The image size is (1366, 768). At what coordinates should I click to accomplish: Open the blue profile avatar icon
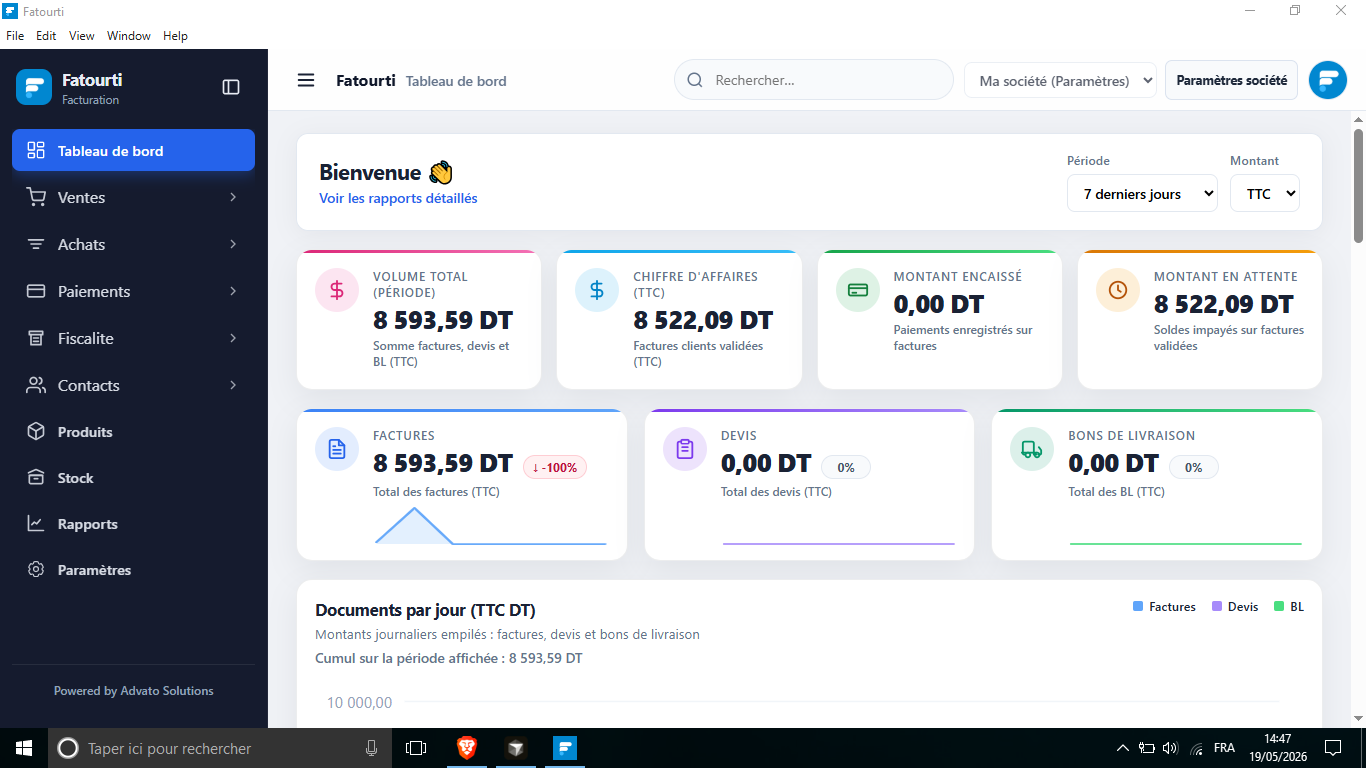(x=1328, y=80)
